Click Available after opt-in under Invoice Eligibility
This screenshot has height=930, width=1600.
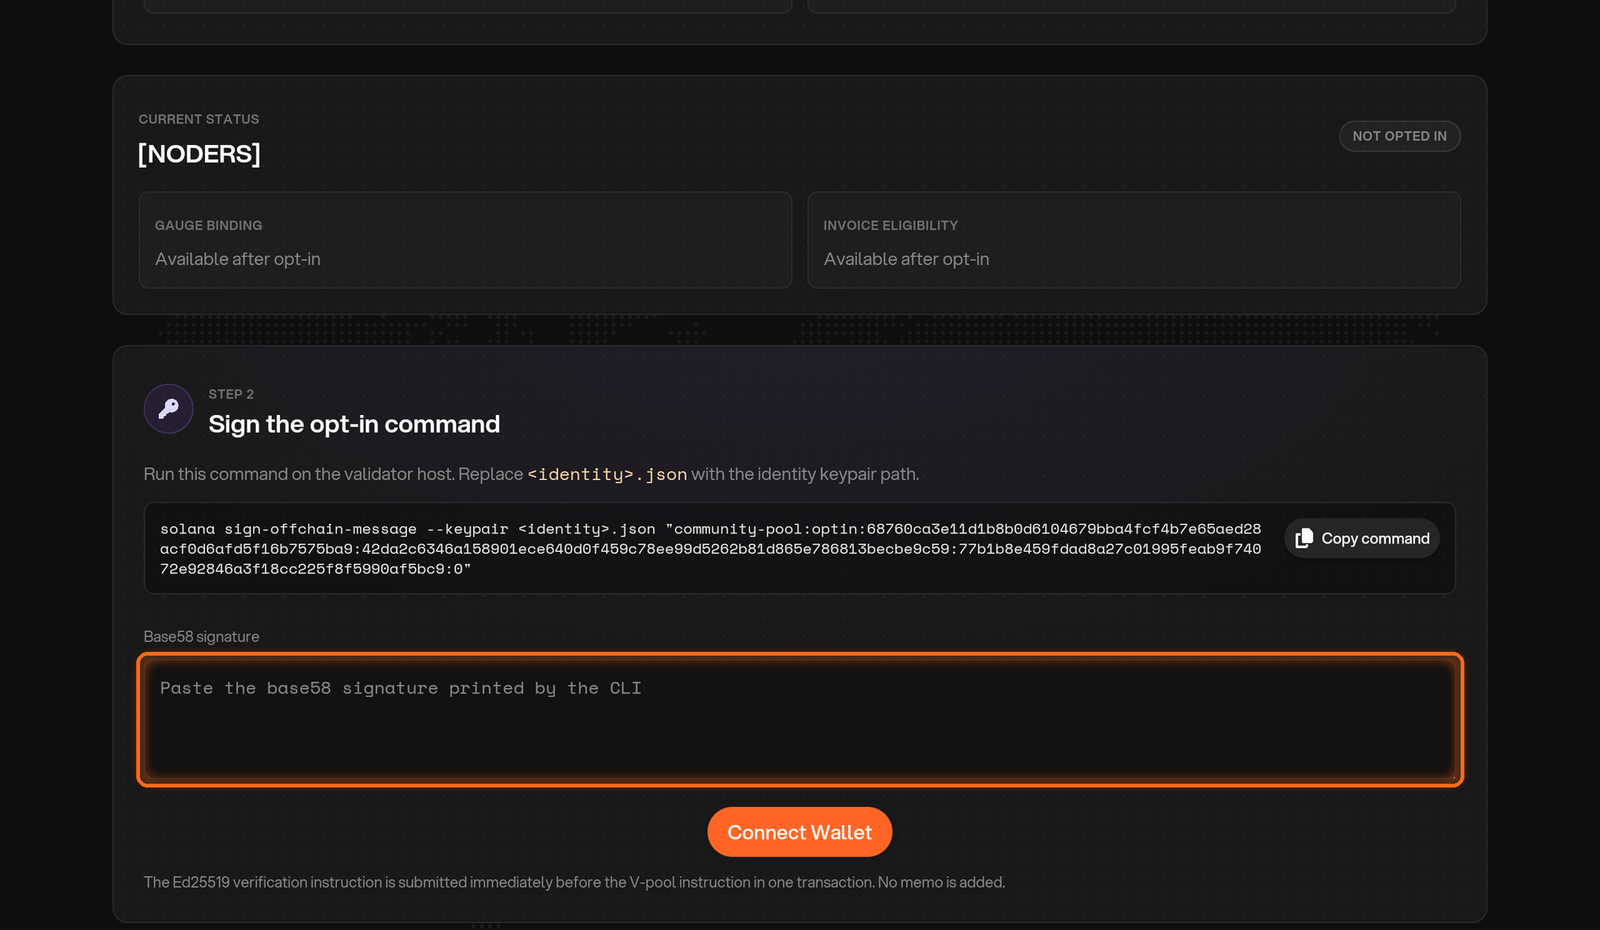pos(907,259)
